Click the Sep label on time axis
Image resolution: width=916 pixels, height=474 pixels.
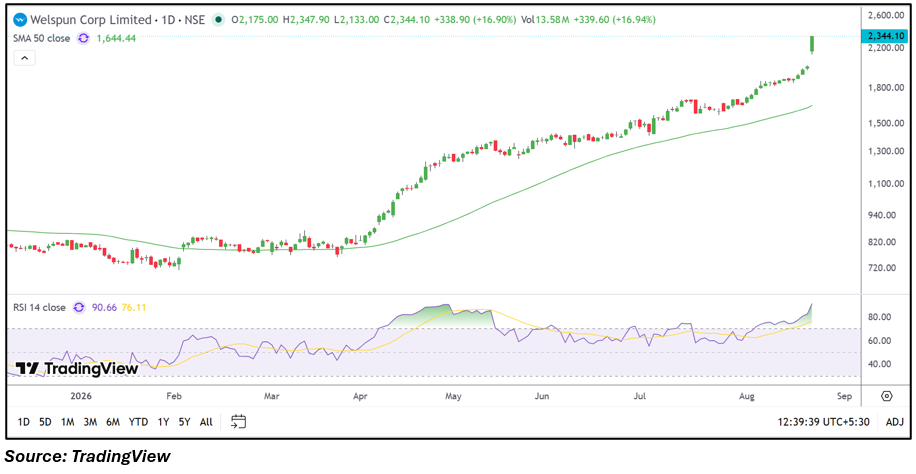[x=844, y=397]
